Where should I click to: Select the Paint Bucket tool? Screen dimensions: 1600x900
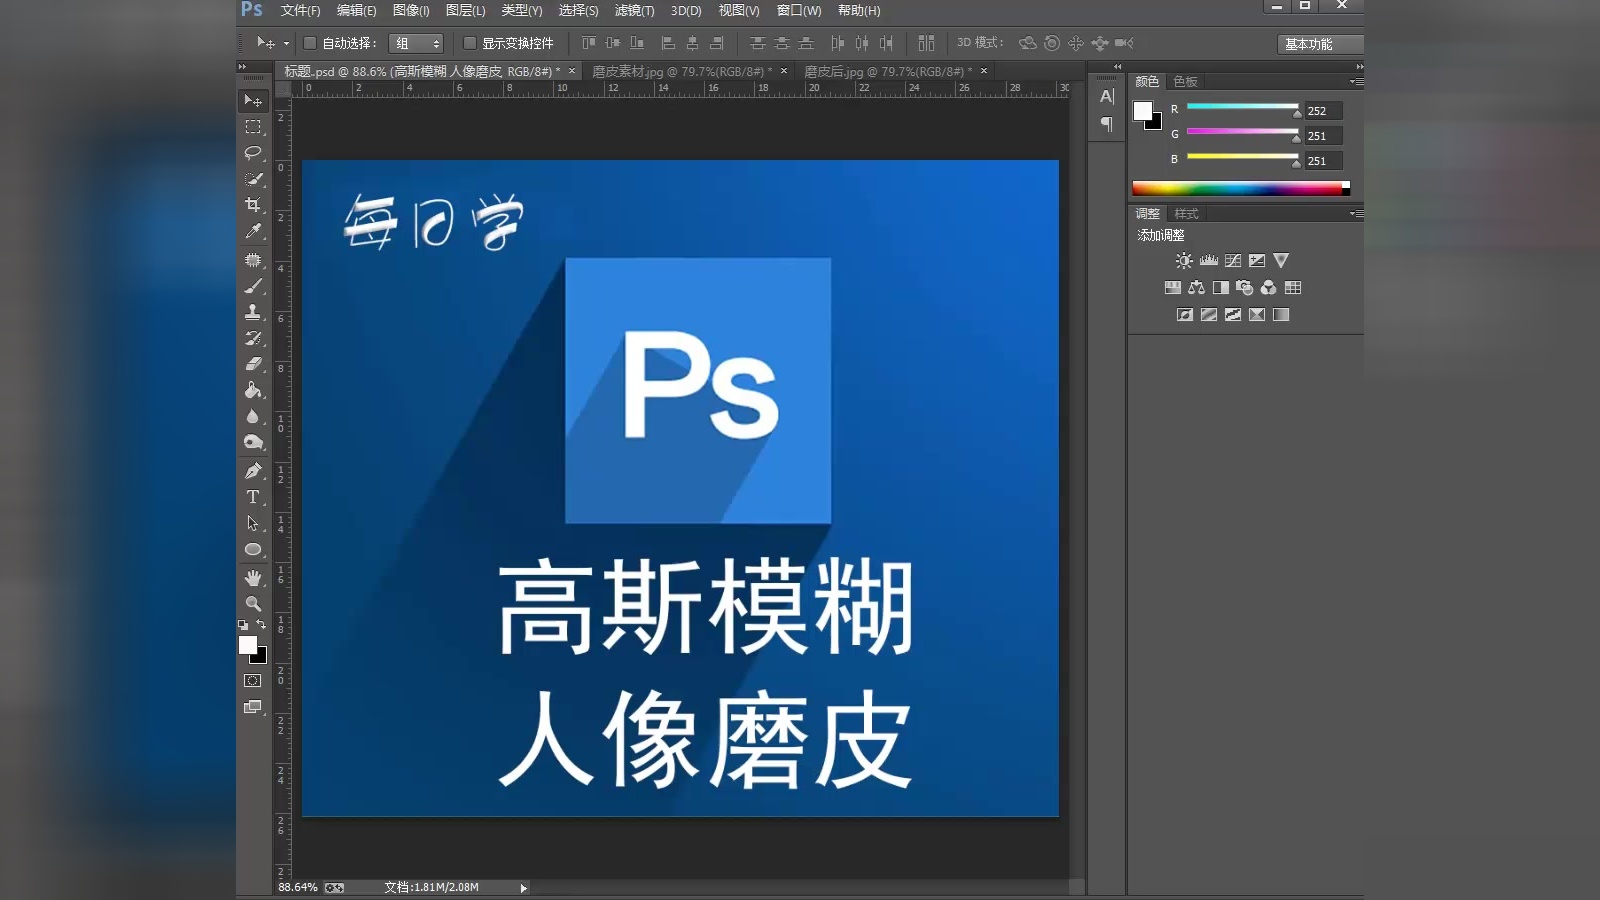[x=253, y=390]
